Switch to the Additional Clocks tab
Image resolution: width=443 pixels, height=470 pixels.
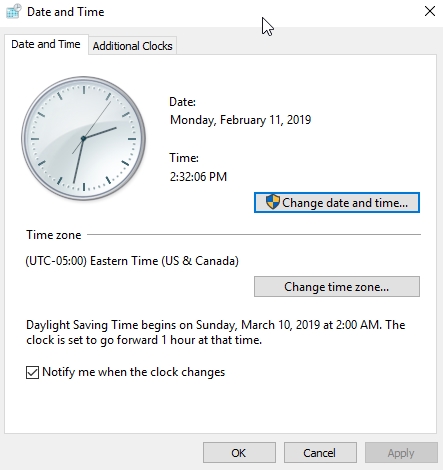132,46
